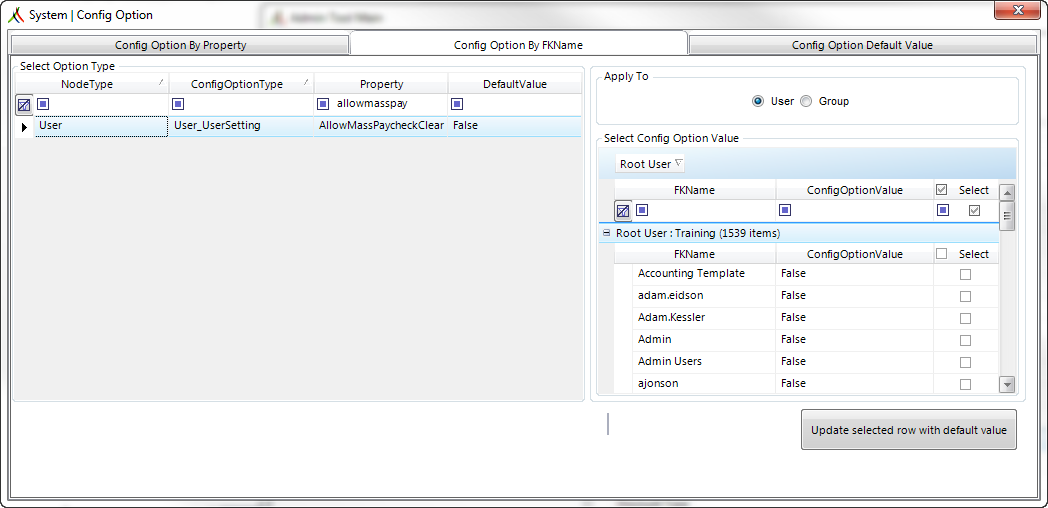Select the Group radio button
Image resolution: width=1048 pixels, height=508 pixels.
pyautogui.click(x=806, y=101)
